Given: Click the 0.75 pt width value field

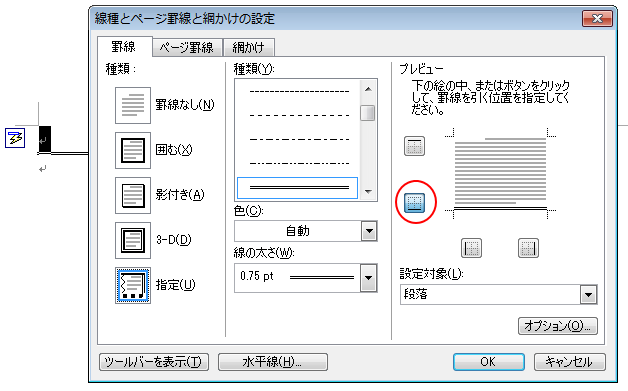Looking at the screenshot, I should pos(297,278).
